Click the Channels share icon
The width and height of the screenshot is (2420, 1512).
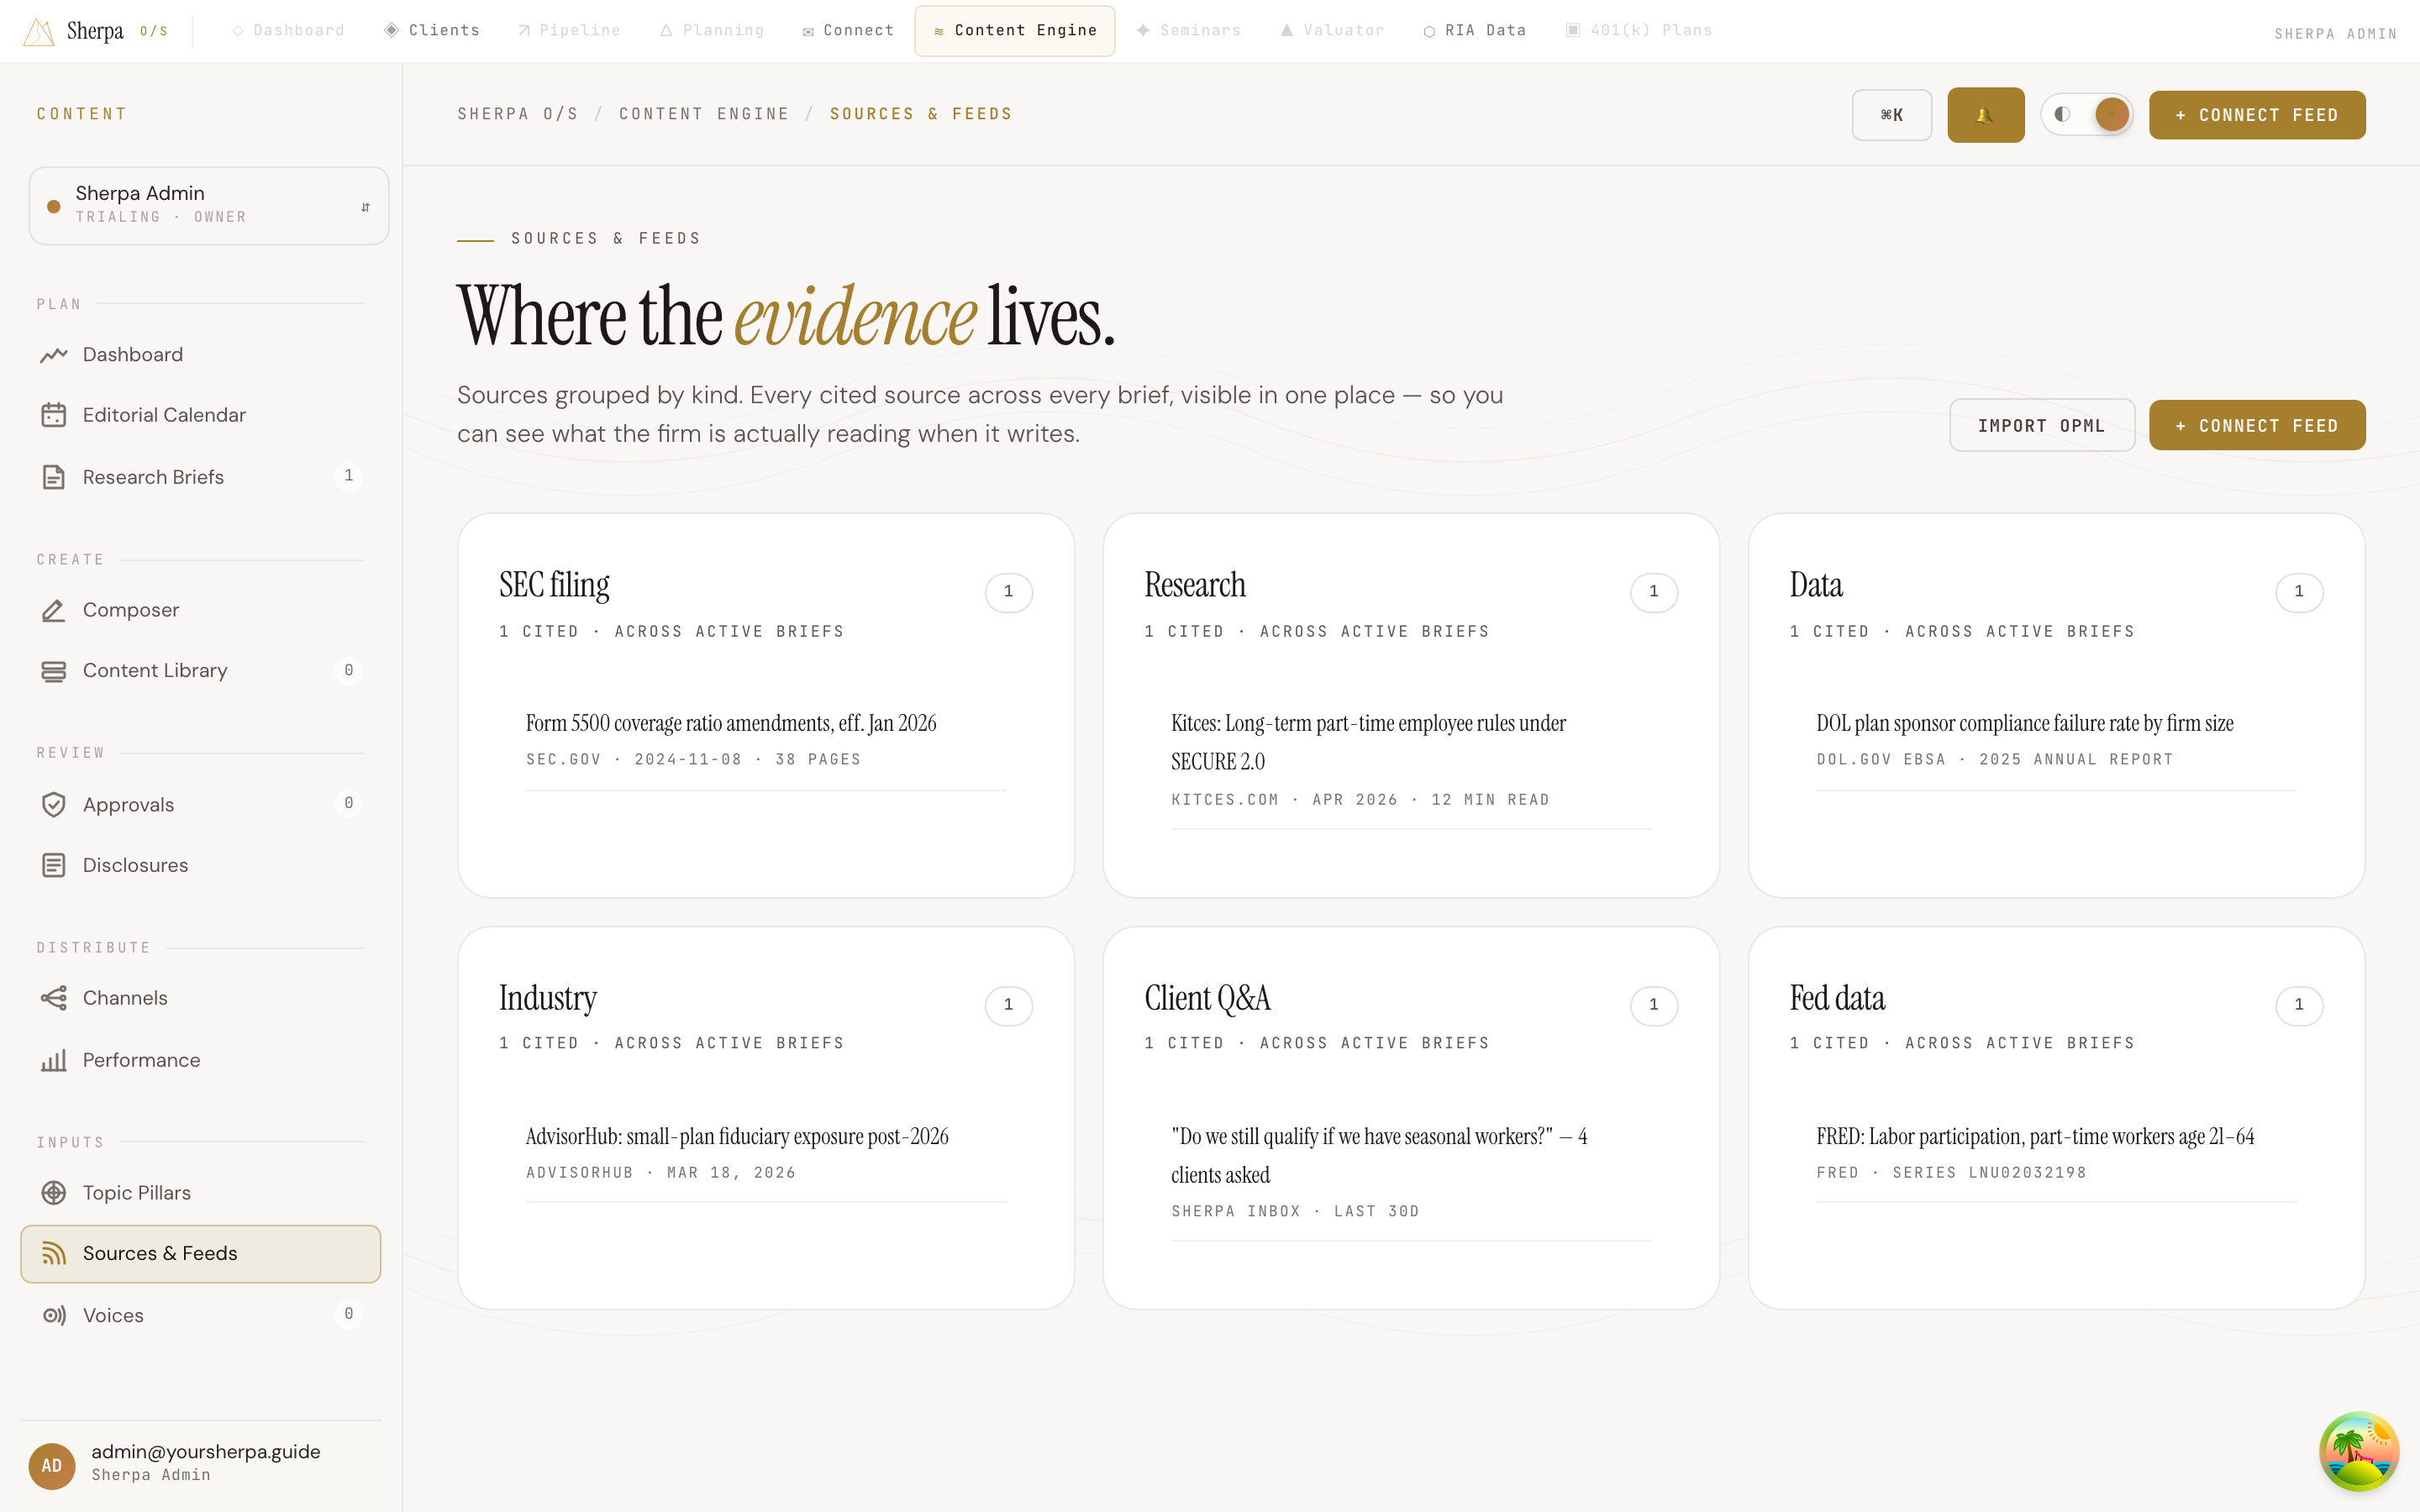tap(54, 998)
